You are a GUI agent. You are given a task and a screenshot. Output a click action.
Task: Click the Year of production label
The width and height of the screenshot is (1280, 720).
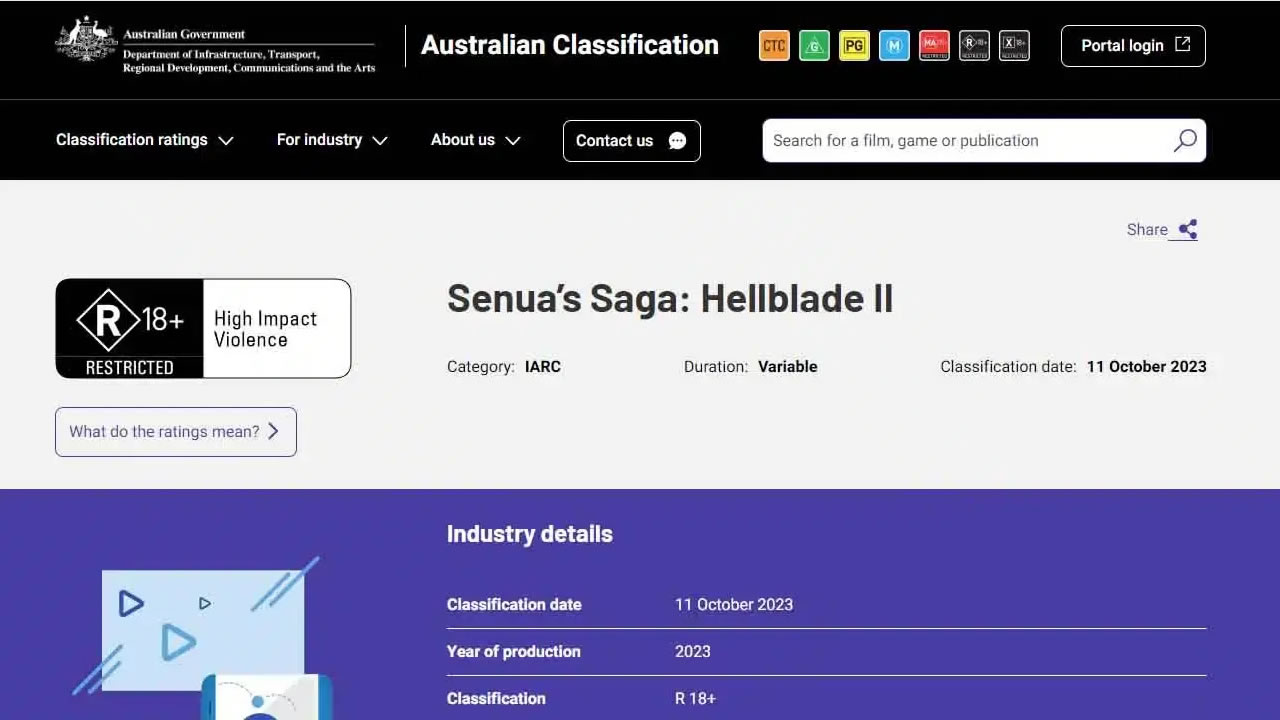pyautogui.click(x=514, y=651)
